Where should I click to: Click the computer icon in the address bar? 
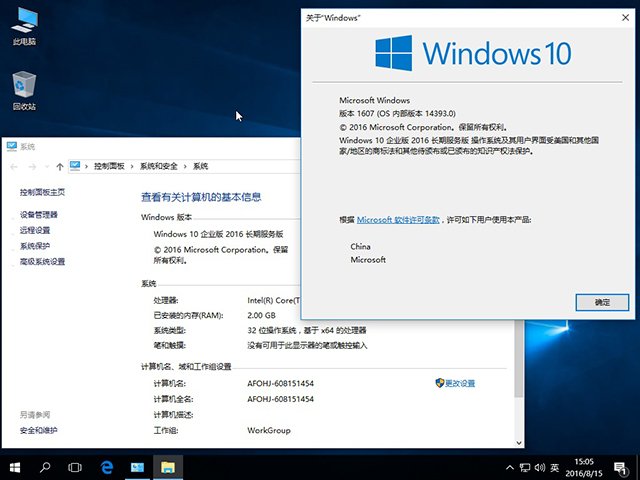75,166
